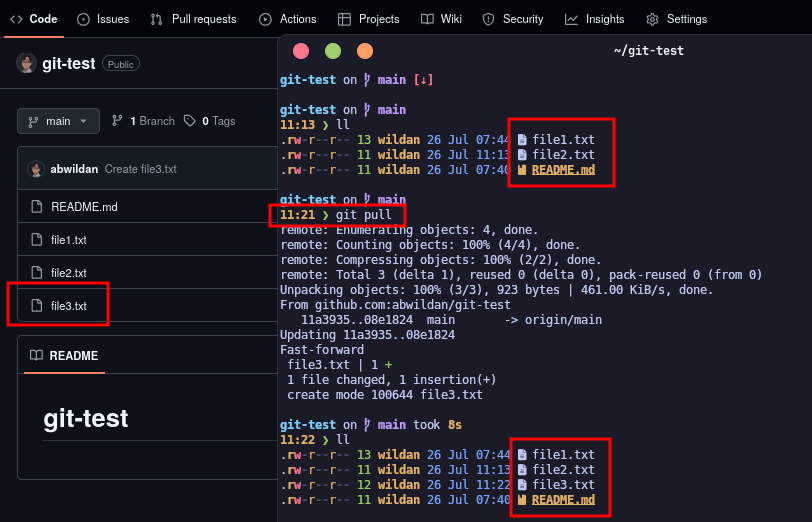Viewport: 812px width, 522px height.
Task: Open file2.txt in the GitHub file list
Action: [x=68, y=273]
